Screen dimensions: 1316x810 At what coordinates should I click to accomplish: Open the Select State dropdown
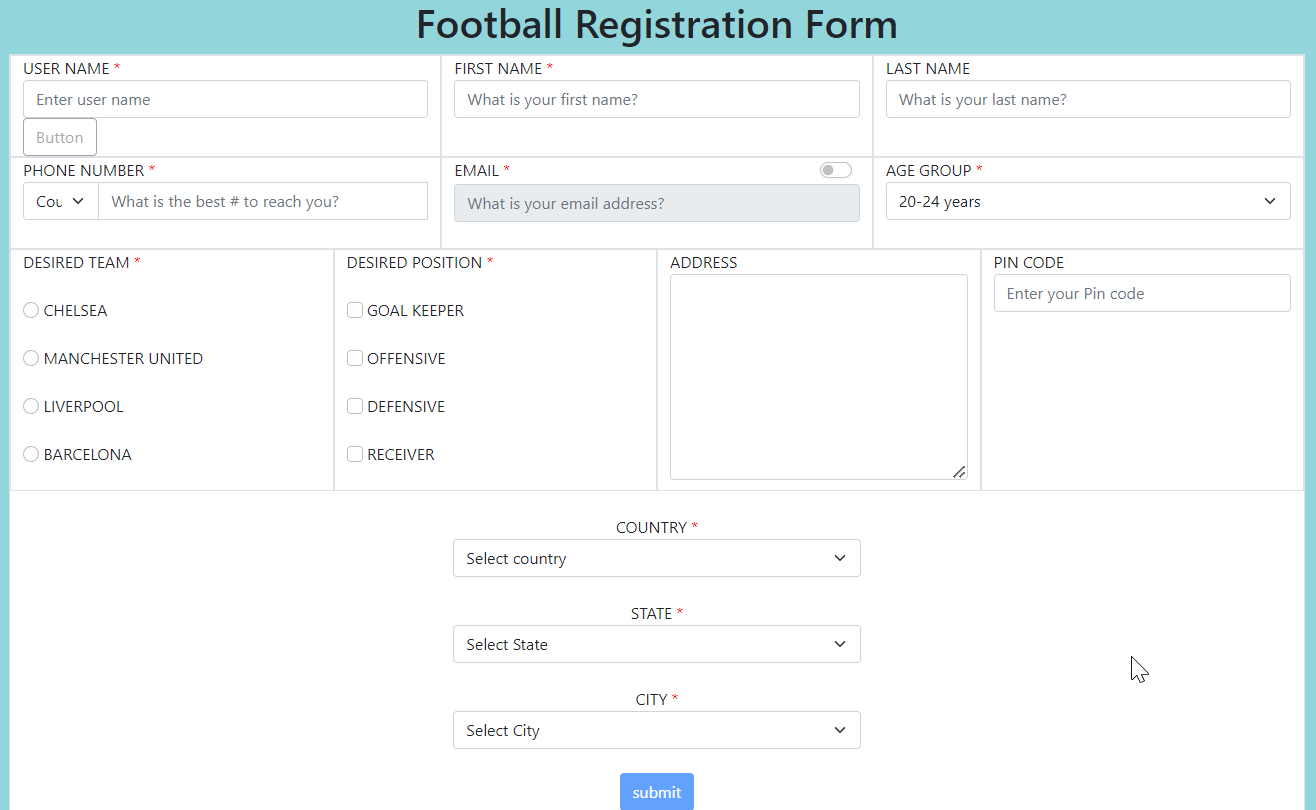[656, 644]
